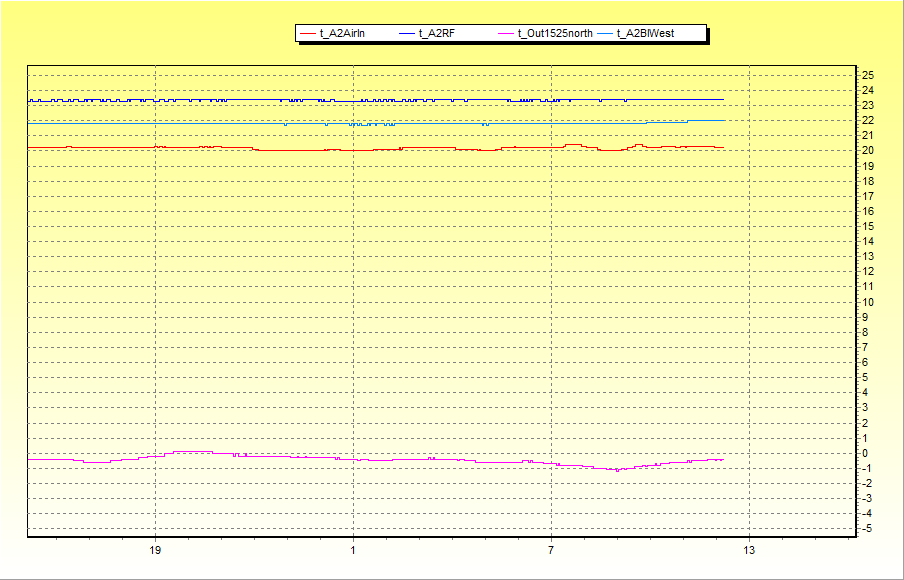Screen dimensions: 904x580
Task: Click the magenta t_Out1525north legend line sample
Action: click(505, 34)
